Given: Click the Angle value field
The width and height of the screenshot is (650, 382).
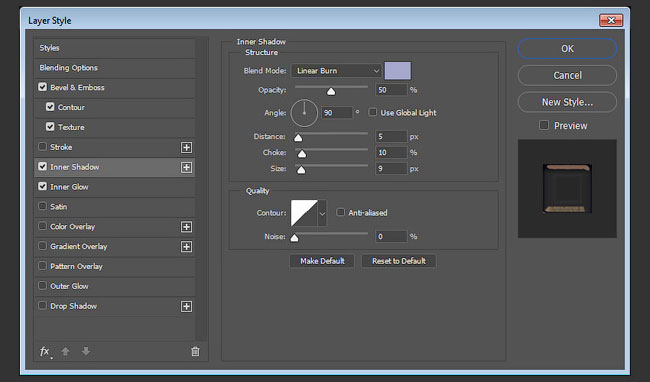Looking at the screenshot, I should tap(337, 113).
